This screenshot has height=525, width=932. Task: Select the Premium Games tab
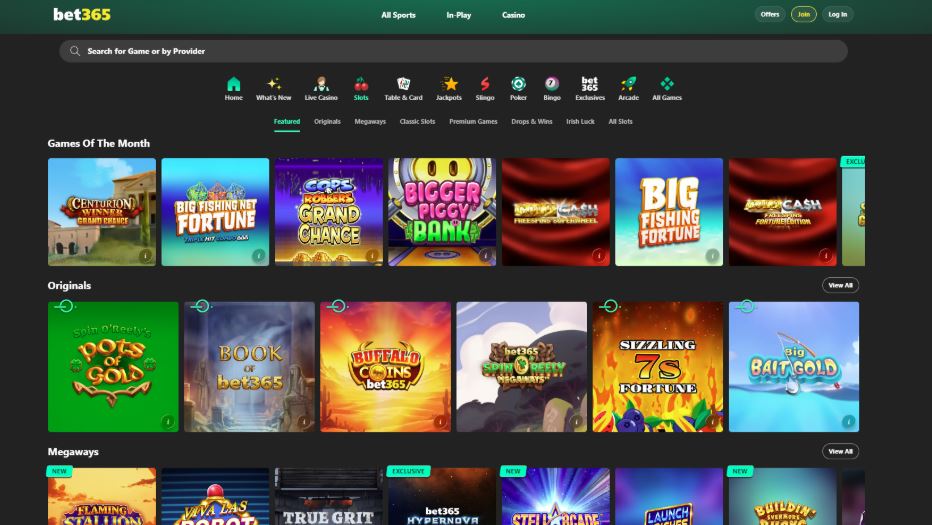(473, 121)
